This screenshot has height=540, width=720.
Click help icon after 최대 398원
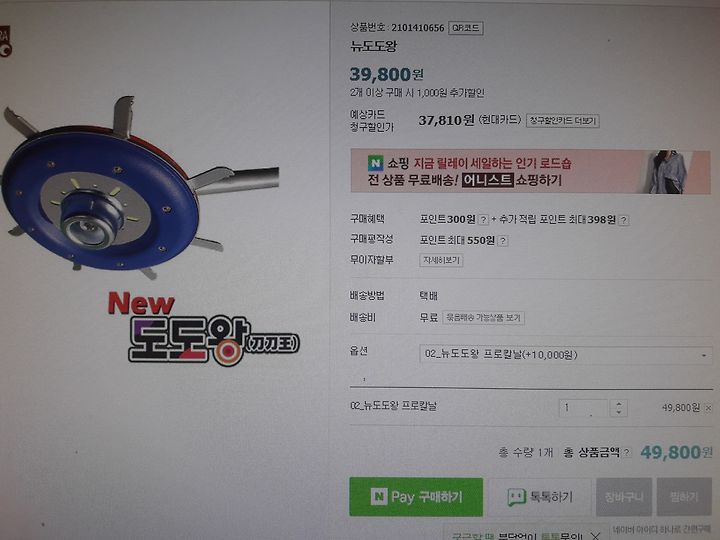624,220
